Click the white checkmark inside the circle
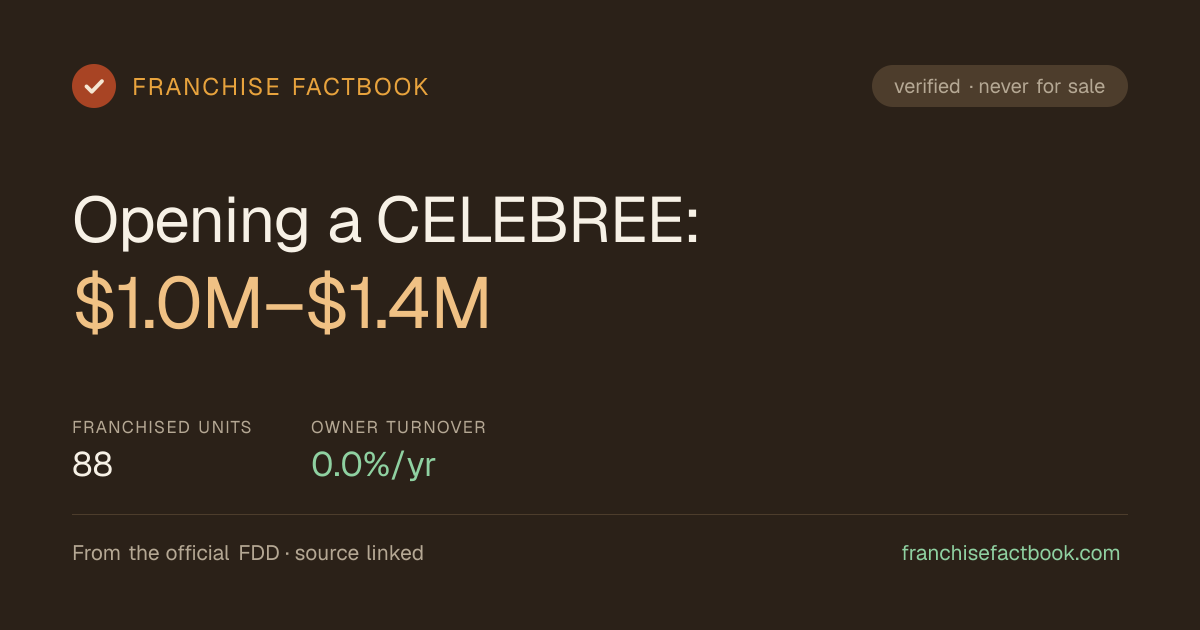This screenshot has width=1200, height=630. (x=94, y=86)
